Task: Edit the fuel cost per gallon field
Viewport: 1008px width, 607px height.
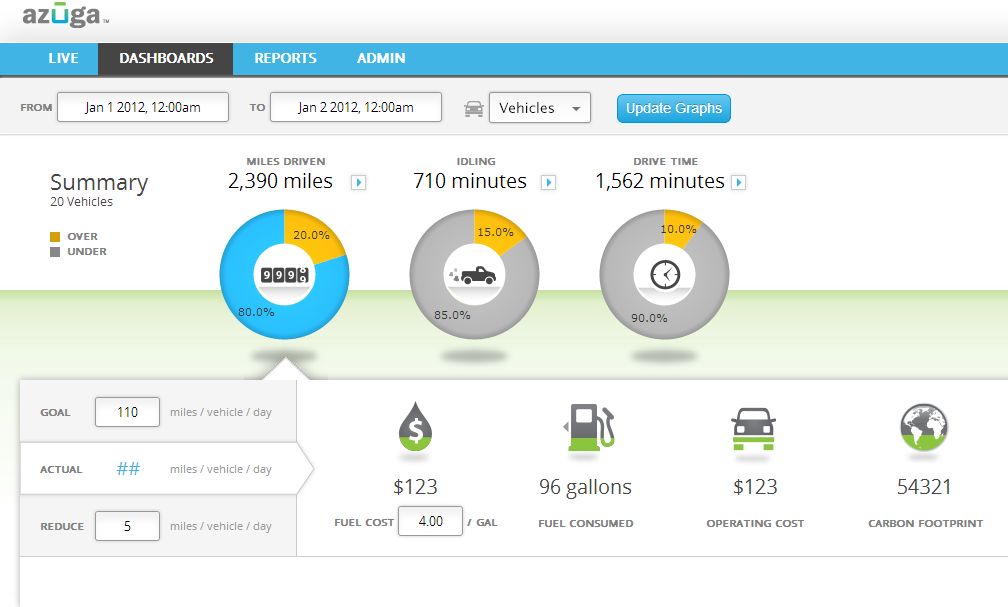Action: click(430, 521)
